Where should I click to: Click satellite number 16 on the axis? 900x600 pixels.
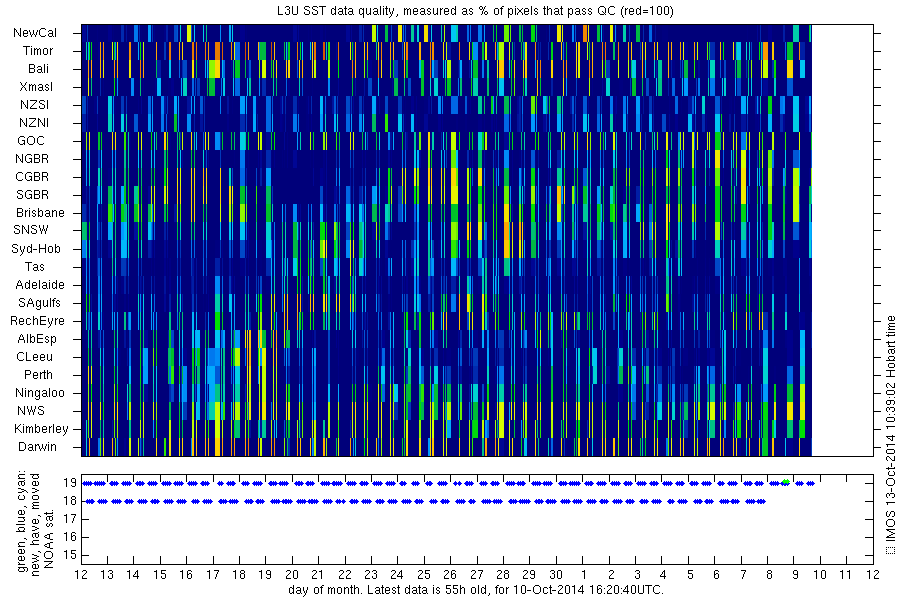coord(70,537)
